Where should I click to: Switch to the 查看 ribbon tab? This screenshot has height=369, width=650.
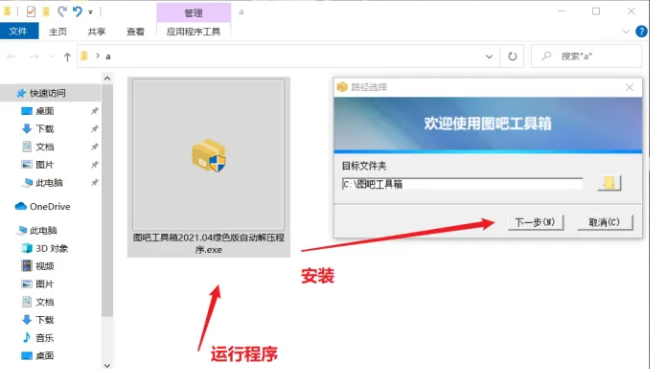[x=135, y=32]
